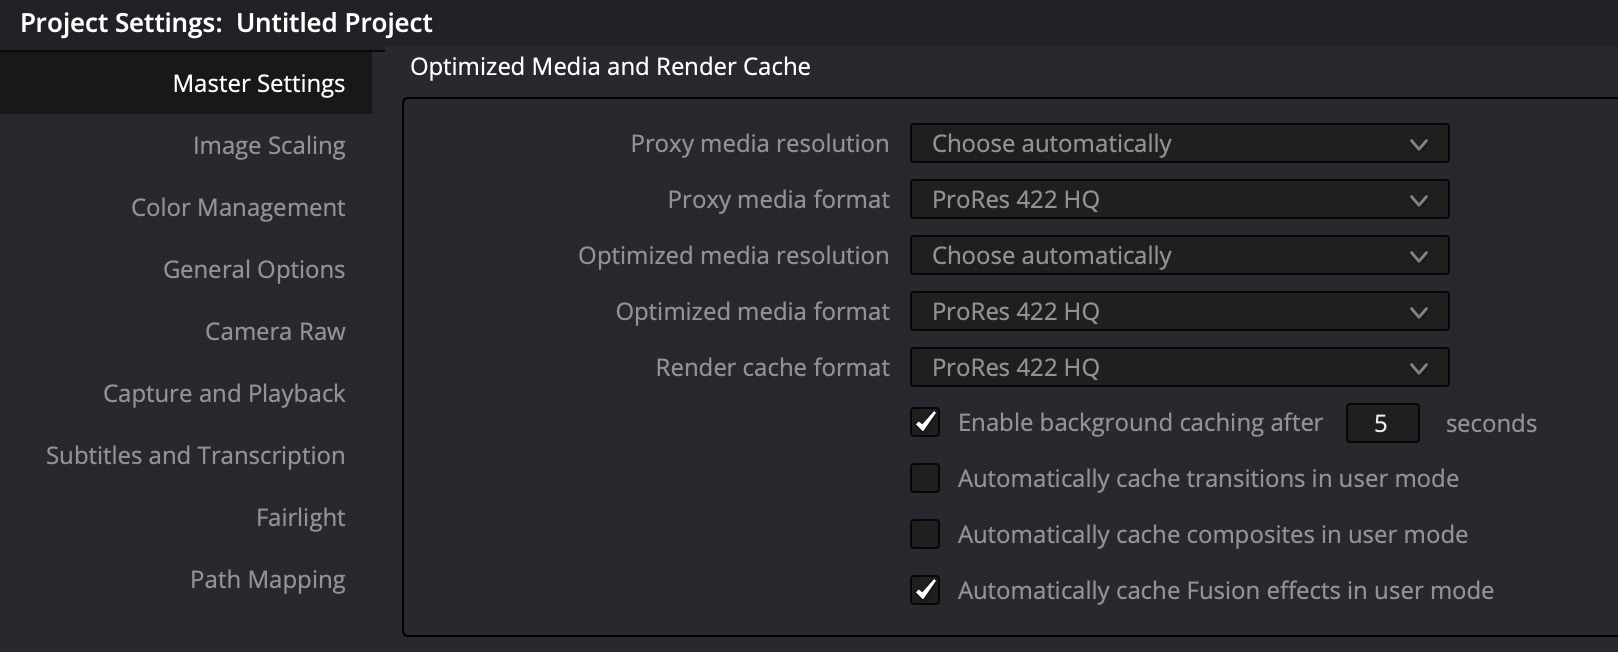Image resolution: width=1618 pixels, height=652 pixels.
Task: Disable the background caching checkbox
Action: (925, 423)
